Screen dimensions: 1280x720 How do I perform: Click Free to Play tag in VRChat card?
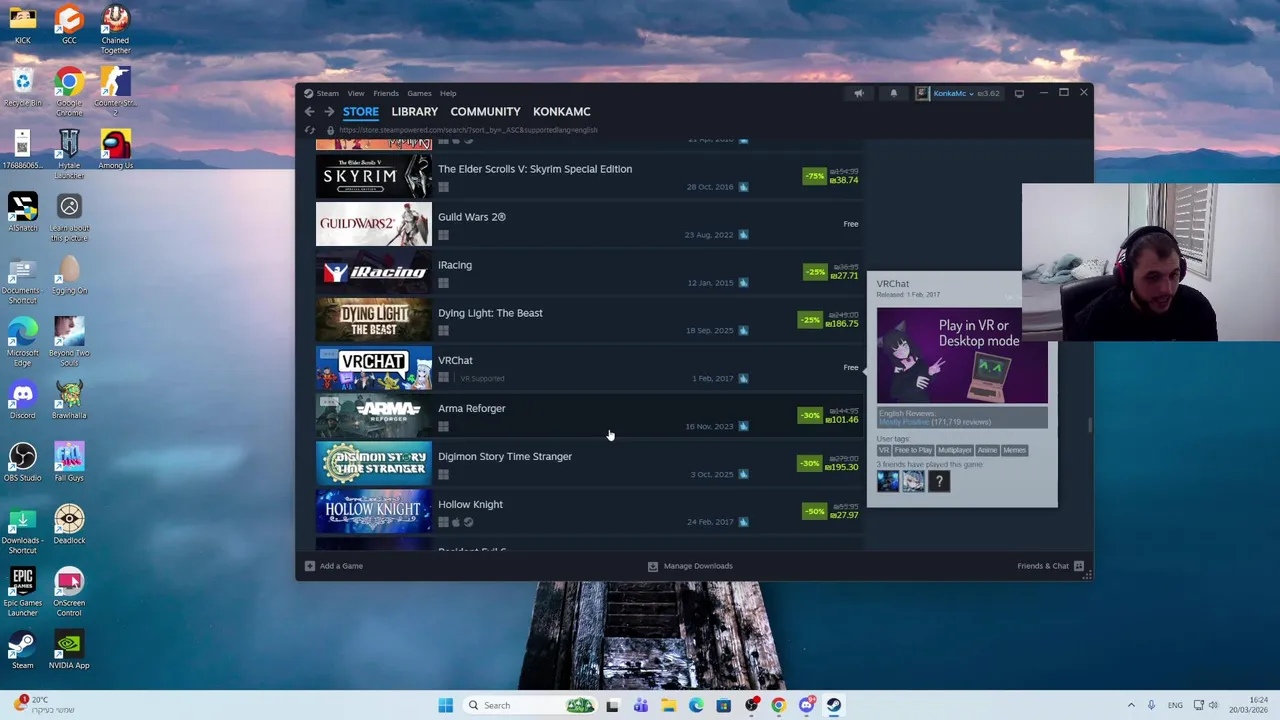click(x=912, y=450)
